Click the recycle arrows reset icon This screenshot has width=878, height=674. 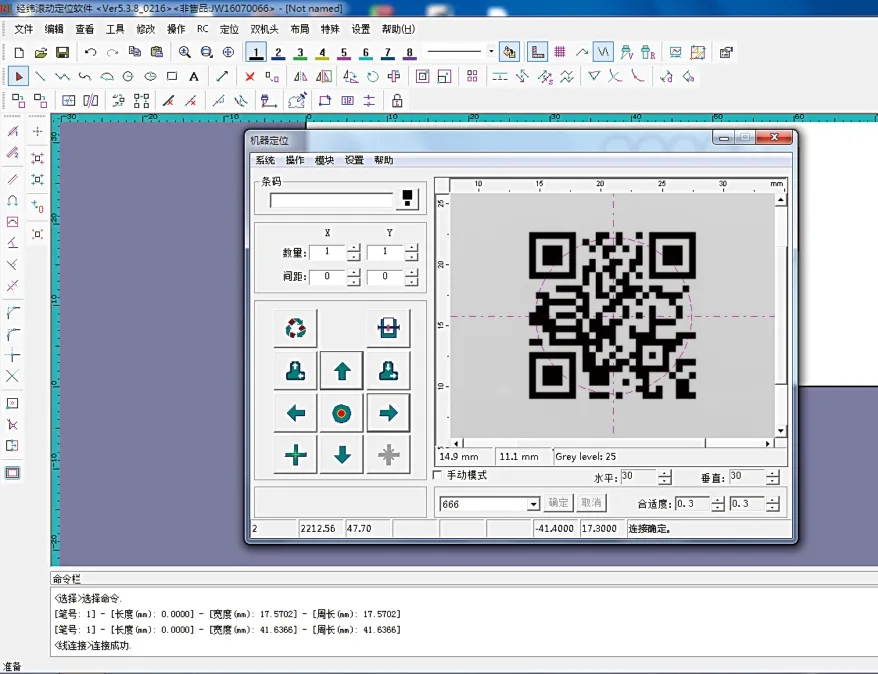tap(296, 328)
